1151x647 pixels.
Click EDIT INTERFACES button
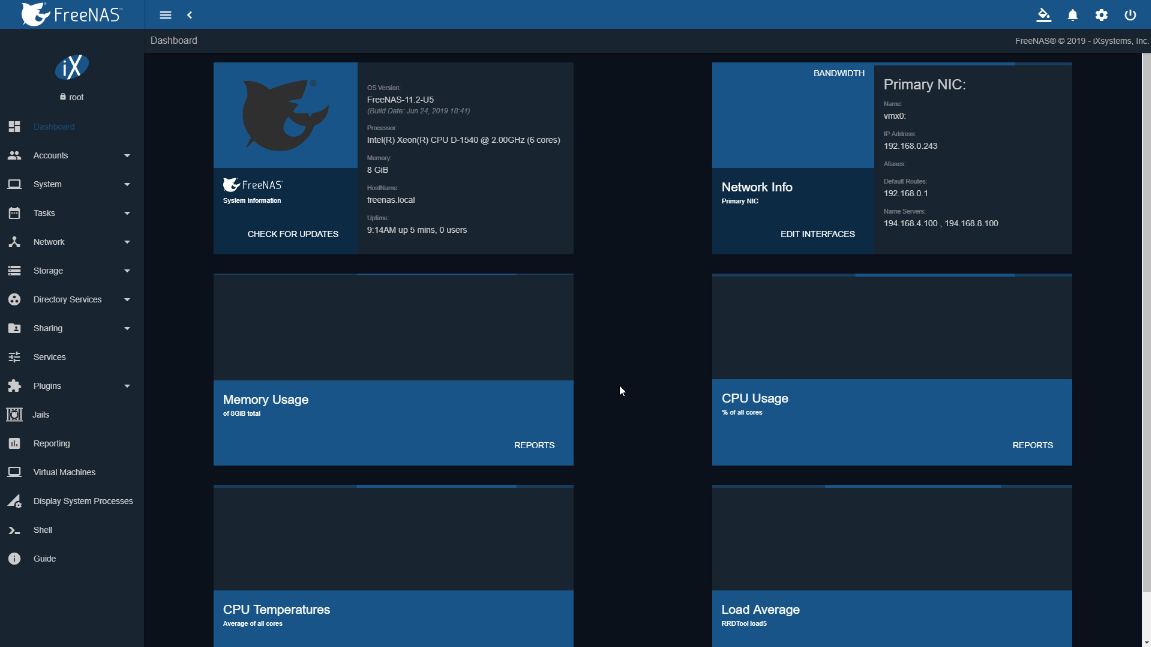(x=817, y=234)
